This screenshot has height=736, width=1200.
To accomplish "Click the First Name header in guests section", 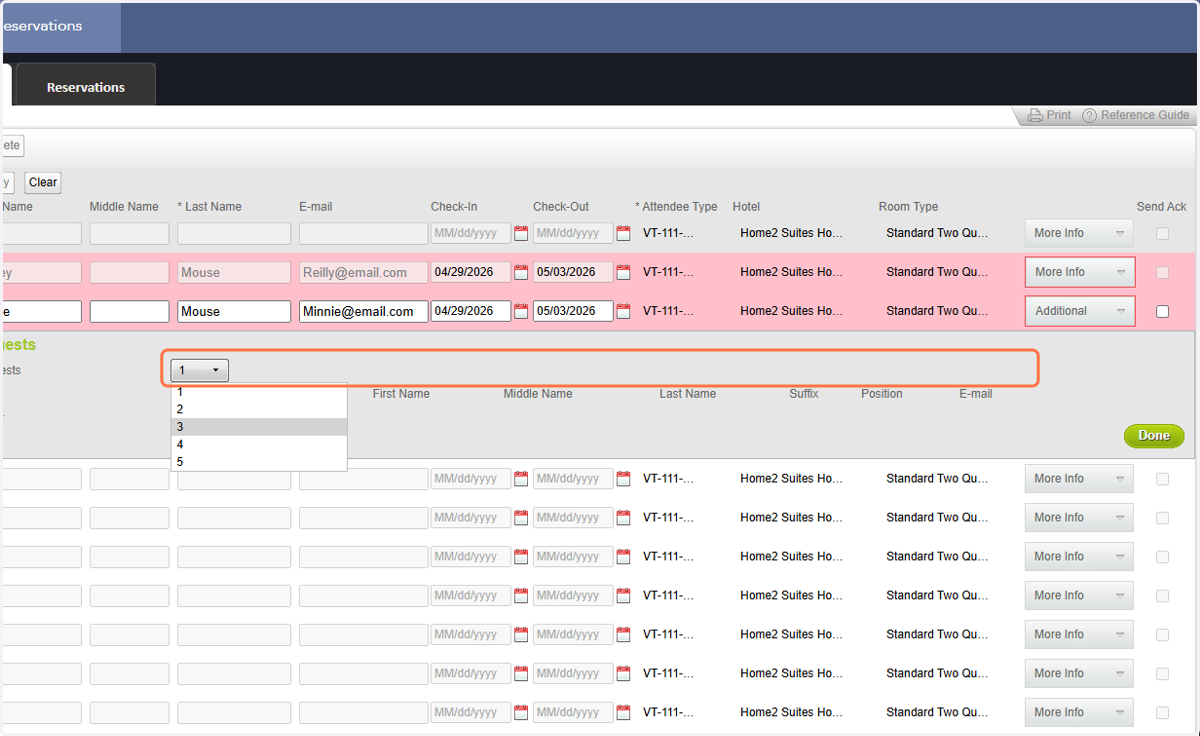I will [x=401, y=394].
